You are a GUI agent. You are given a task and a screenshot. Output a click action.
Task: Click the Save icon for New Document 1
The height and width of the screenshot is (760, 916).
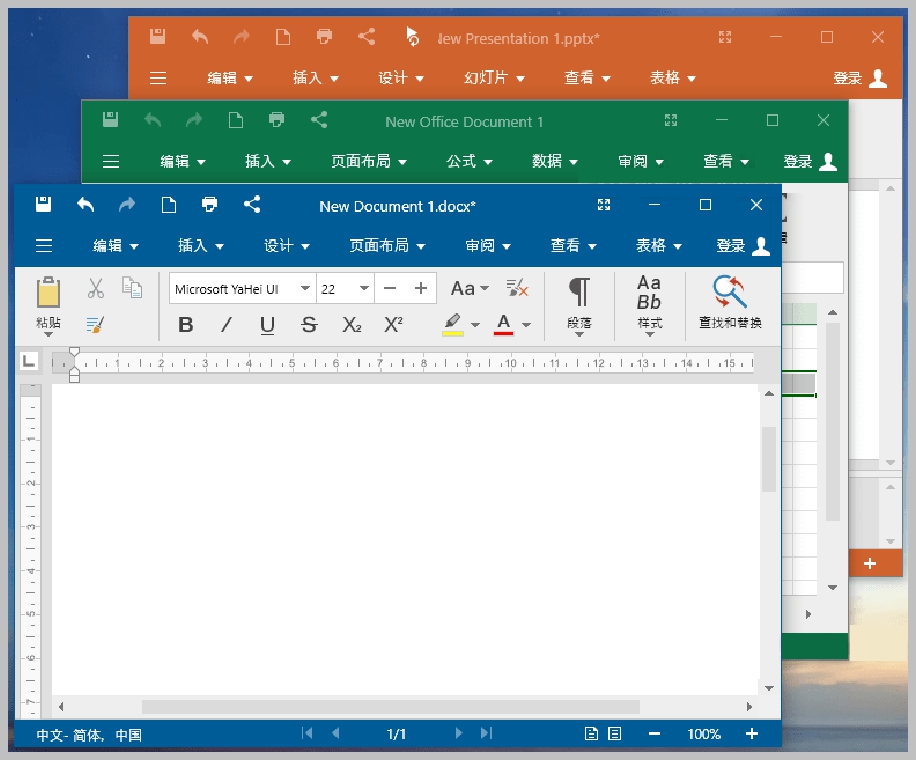pyautogui.click(x=42, y=203)
